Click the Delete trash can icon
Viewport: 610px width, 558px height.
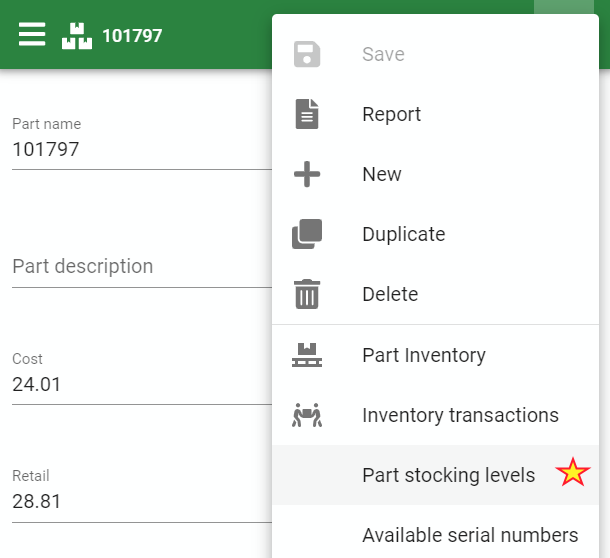tap(307, 294)
